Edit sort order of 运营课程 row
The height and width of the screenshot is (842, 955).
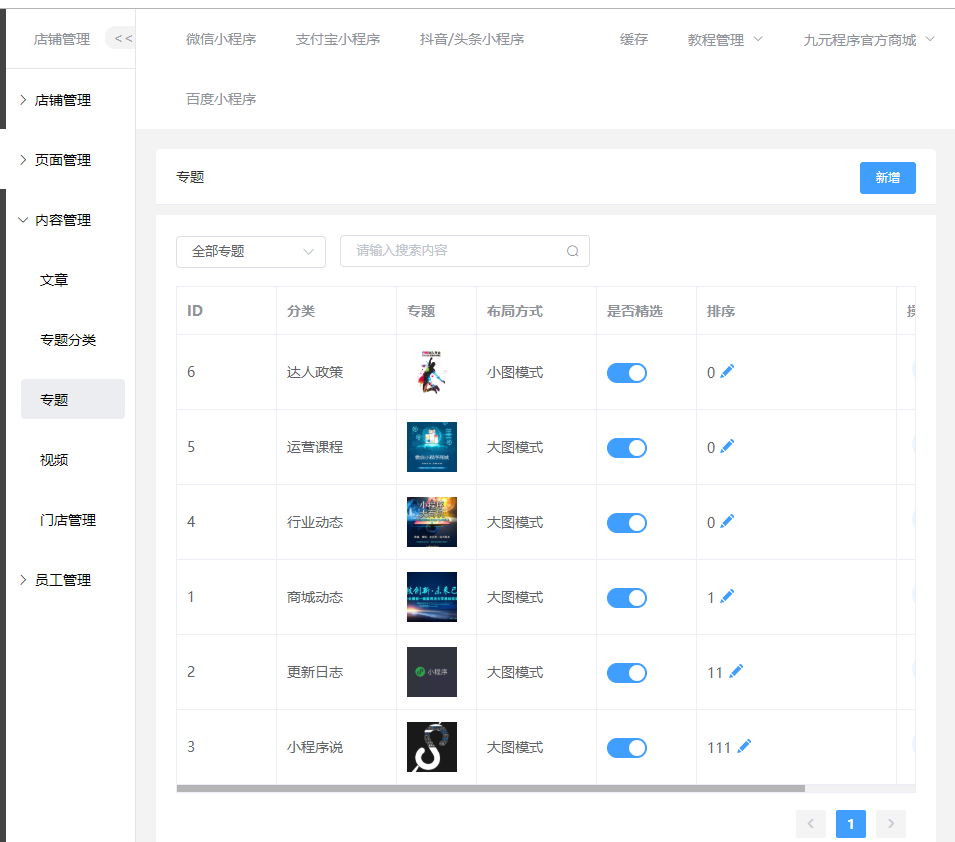pos(727,447)
